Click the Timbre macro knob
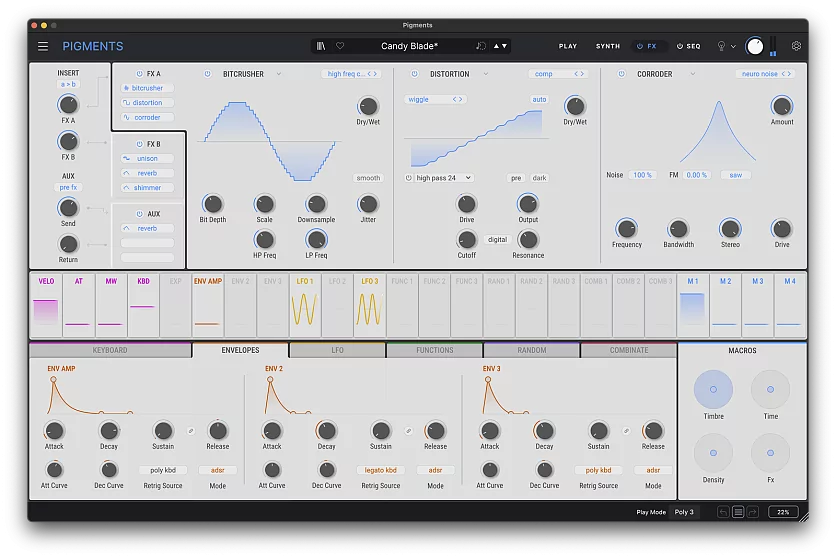The width and height of the screenshot is (836, 558). pos(713,390)
